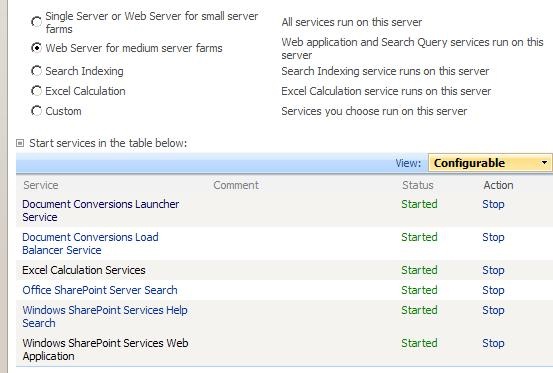Stop Windows SharePoint Services Help Search
The height and width of the screenshot is (373, 553).
coord(493,310)
